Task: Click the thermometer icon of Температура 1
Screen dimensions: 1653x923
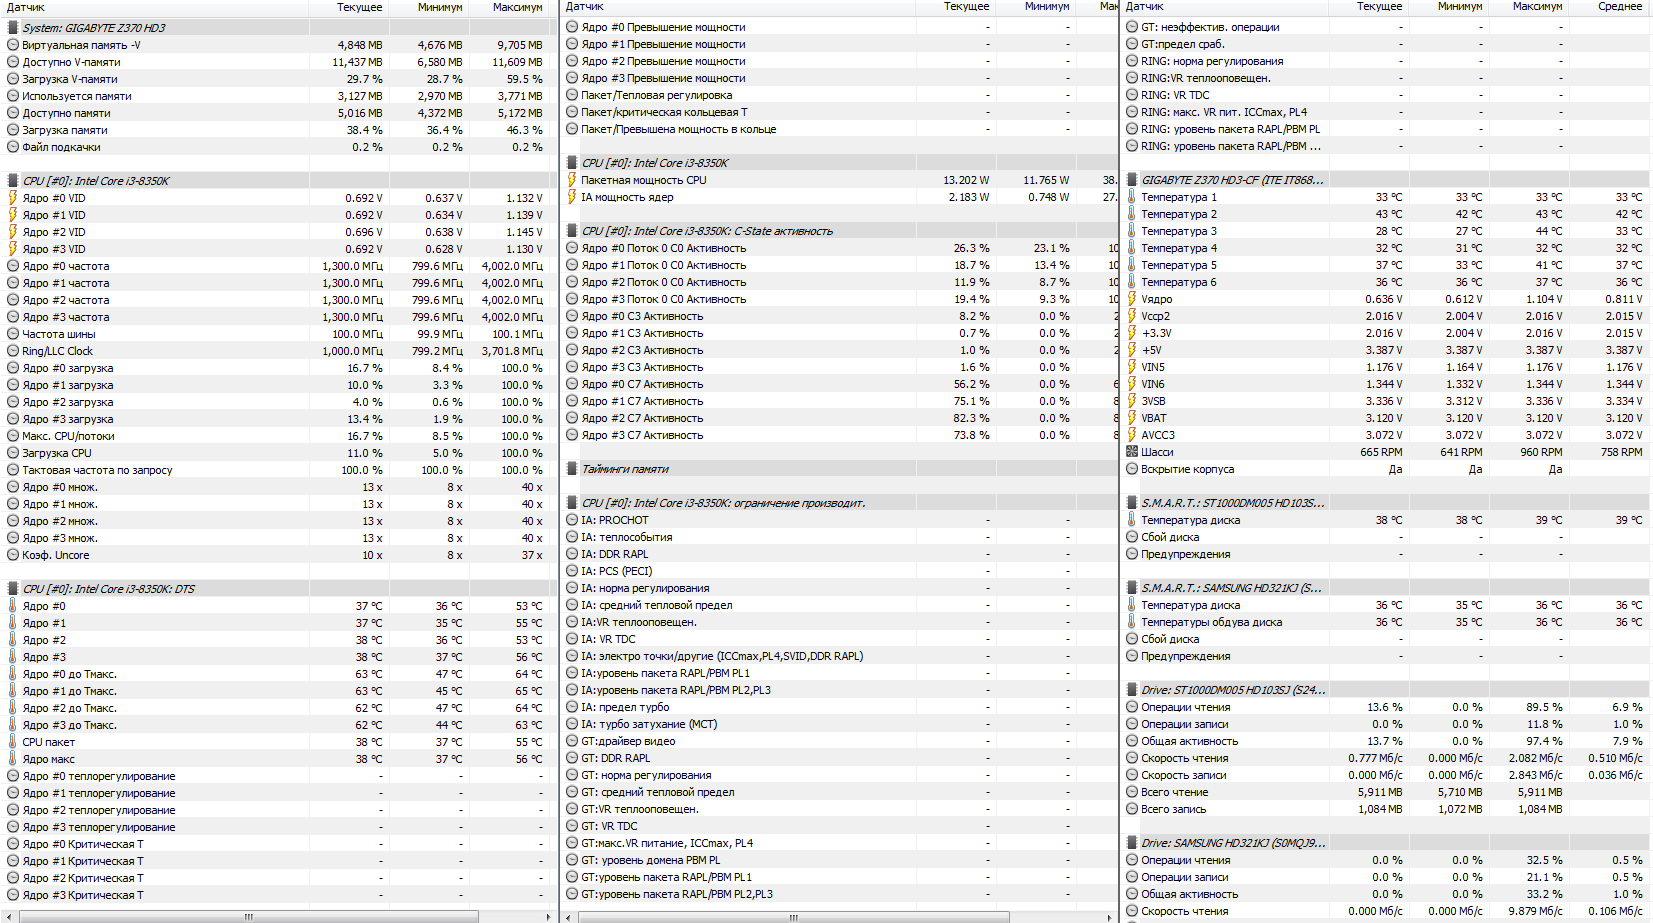Action: click(1132, 197)
